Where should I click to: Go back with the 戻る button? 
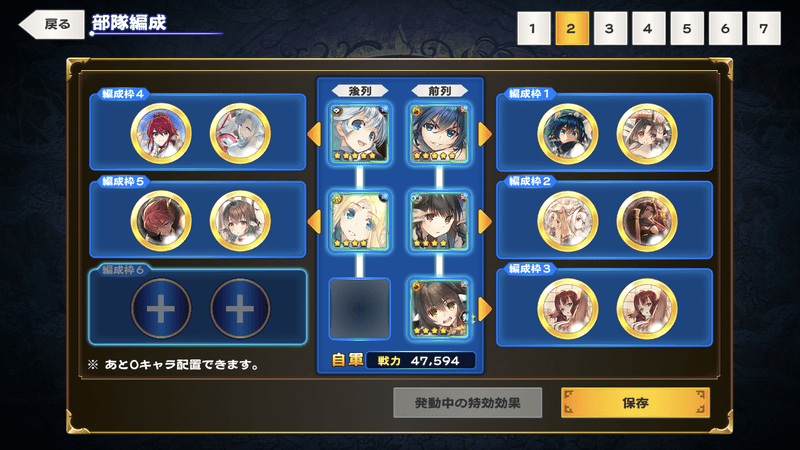click(x=52, y=24)
